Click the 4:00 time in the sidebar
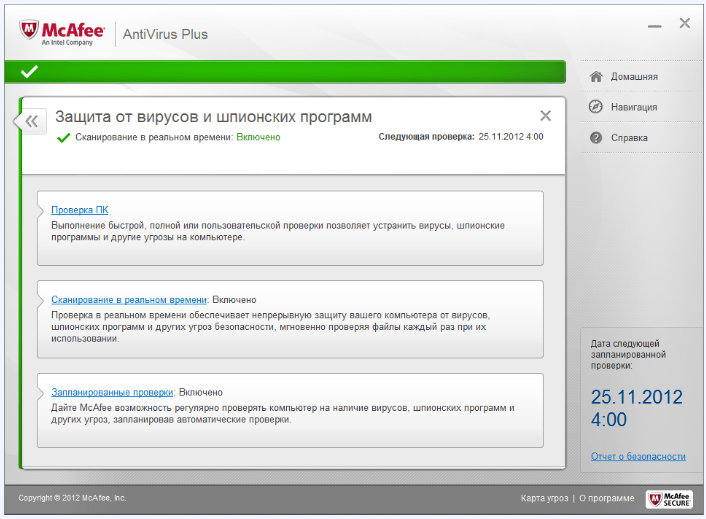The image size is (706, 519). pos(609,420)
